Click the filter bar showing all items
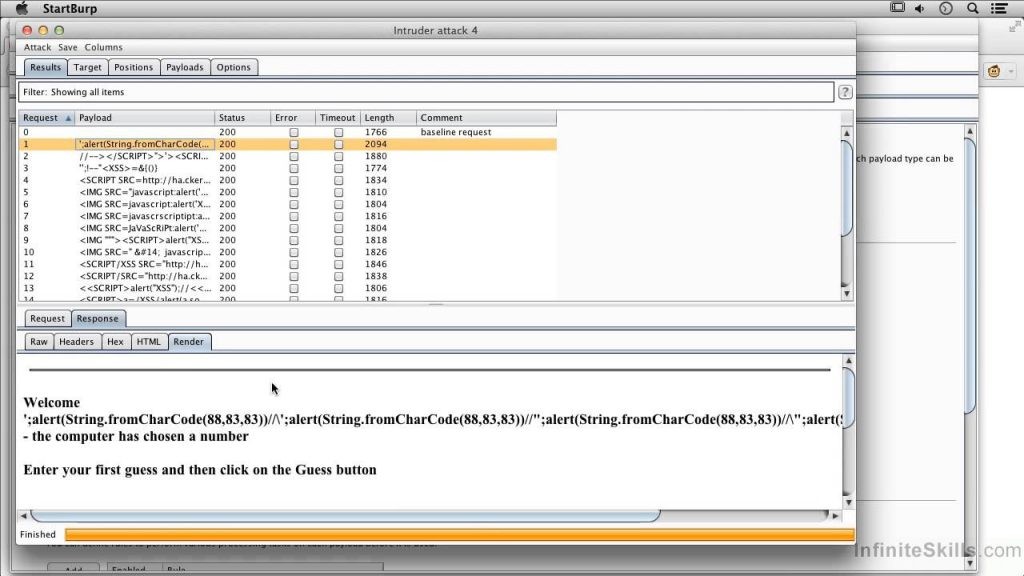The image size is (1024, 576). (x=426, y=92)
